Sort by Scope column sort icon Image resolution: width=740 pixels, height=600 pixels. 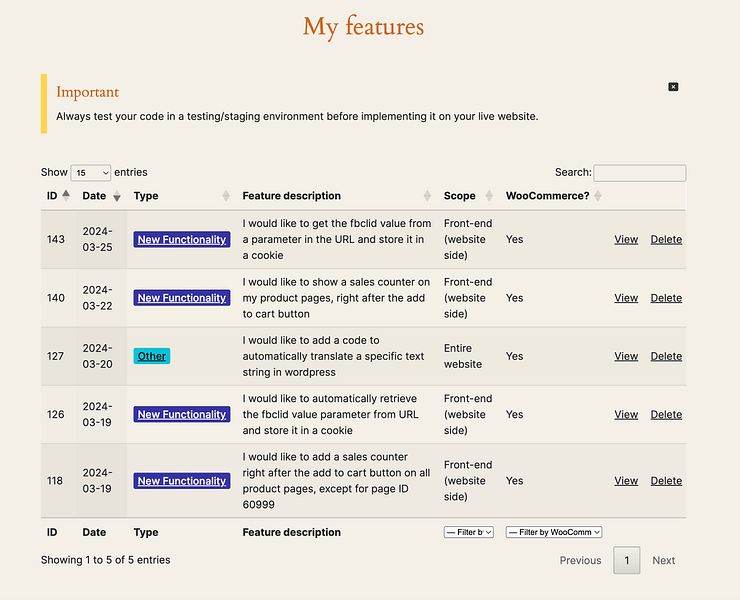(489, 196)
